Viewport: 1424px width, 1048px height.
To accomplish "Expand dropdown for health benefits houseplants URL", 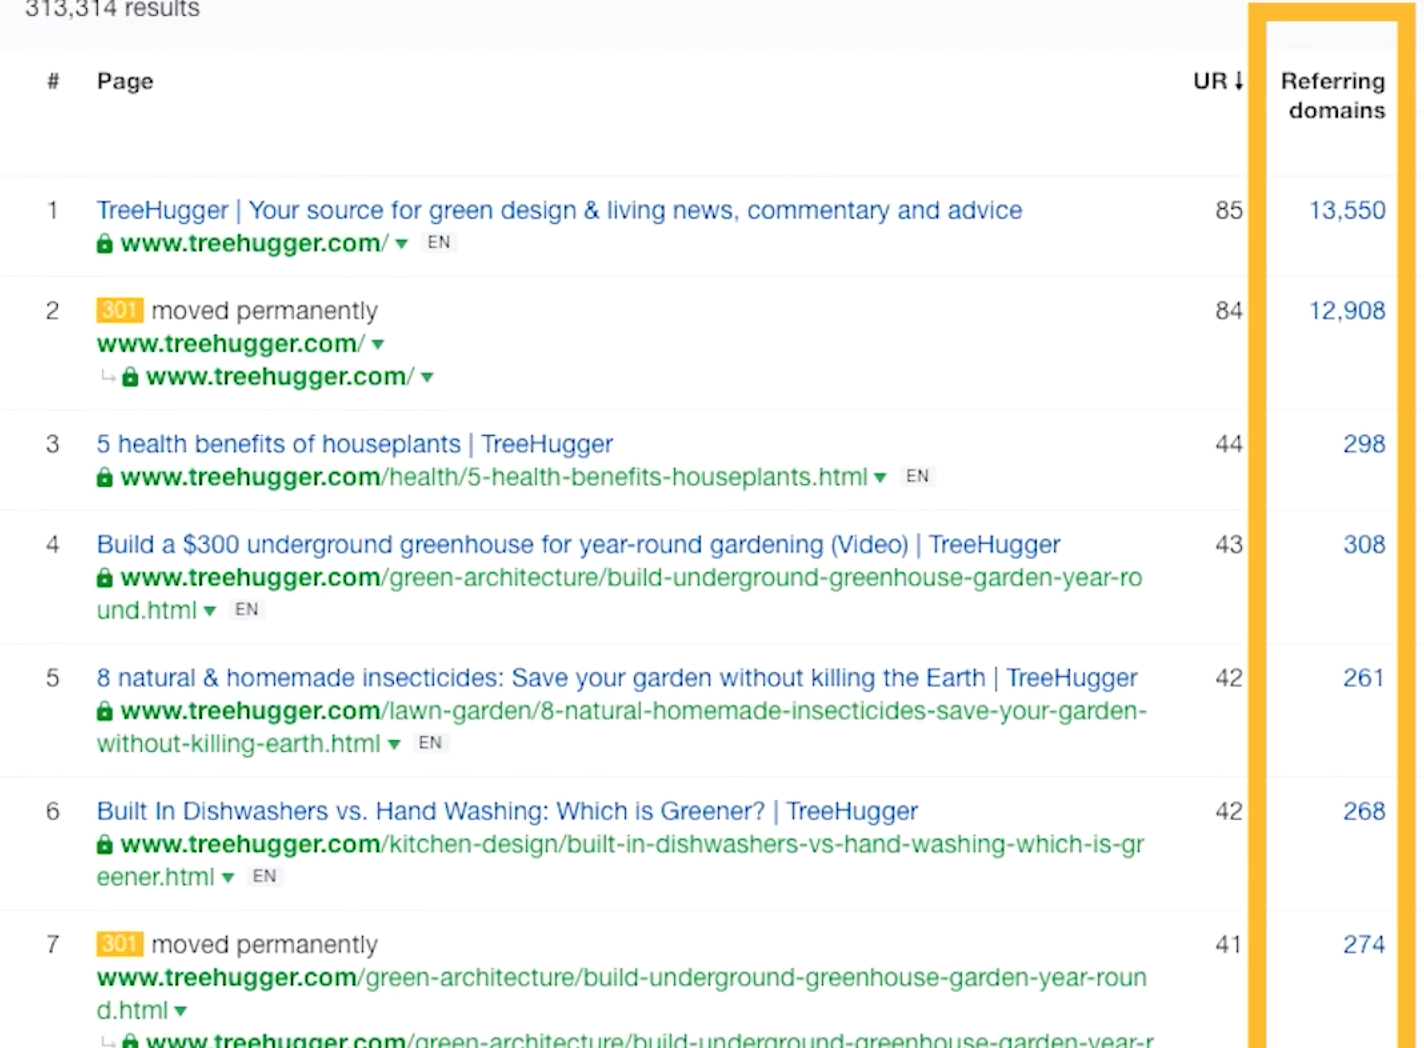I will [880, 478].
